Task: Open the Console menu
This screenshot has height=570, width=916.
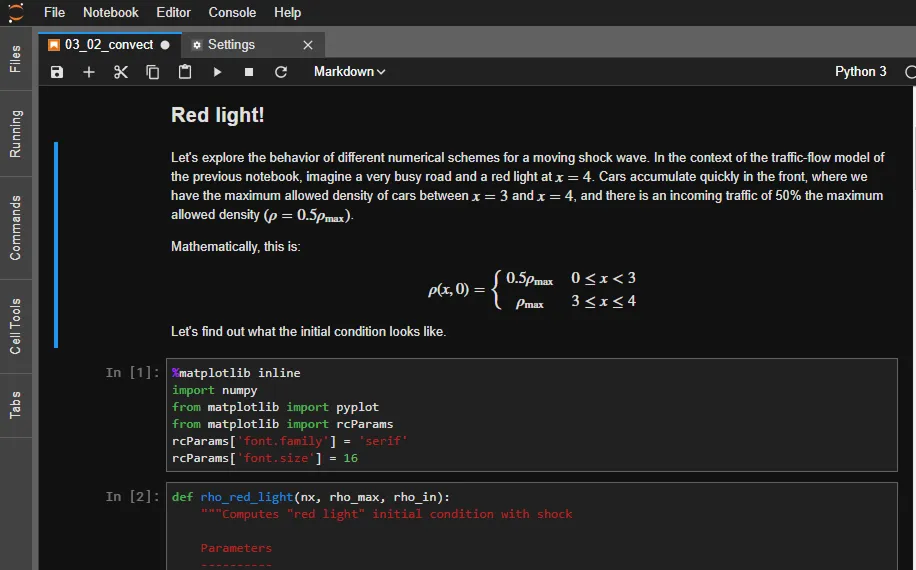Action: [232, 13]
